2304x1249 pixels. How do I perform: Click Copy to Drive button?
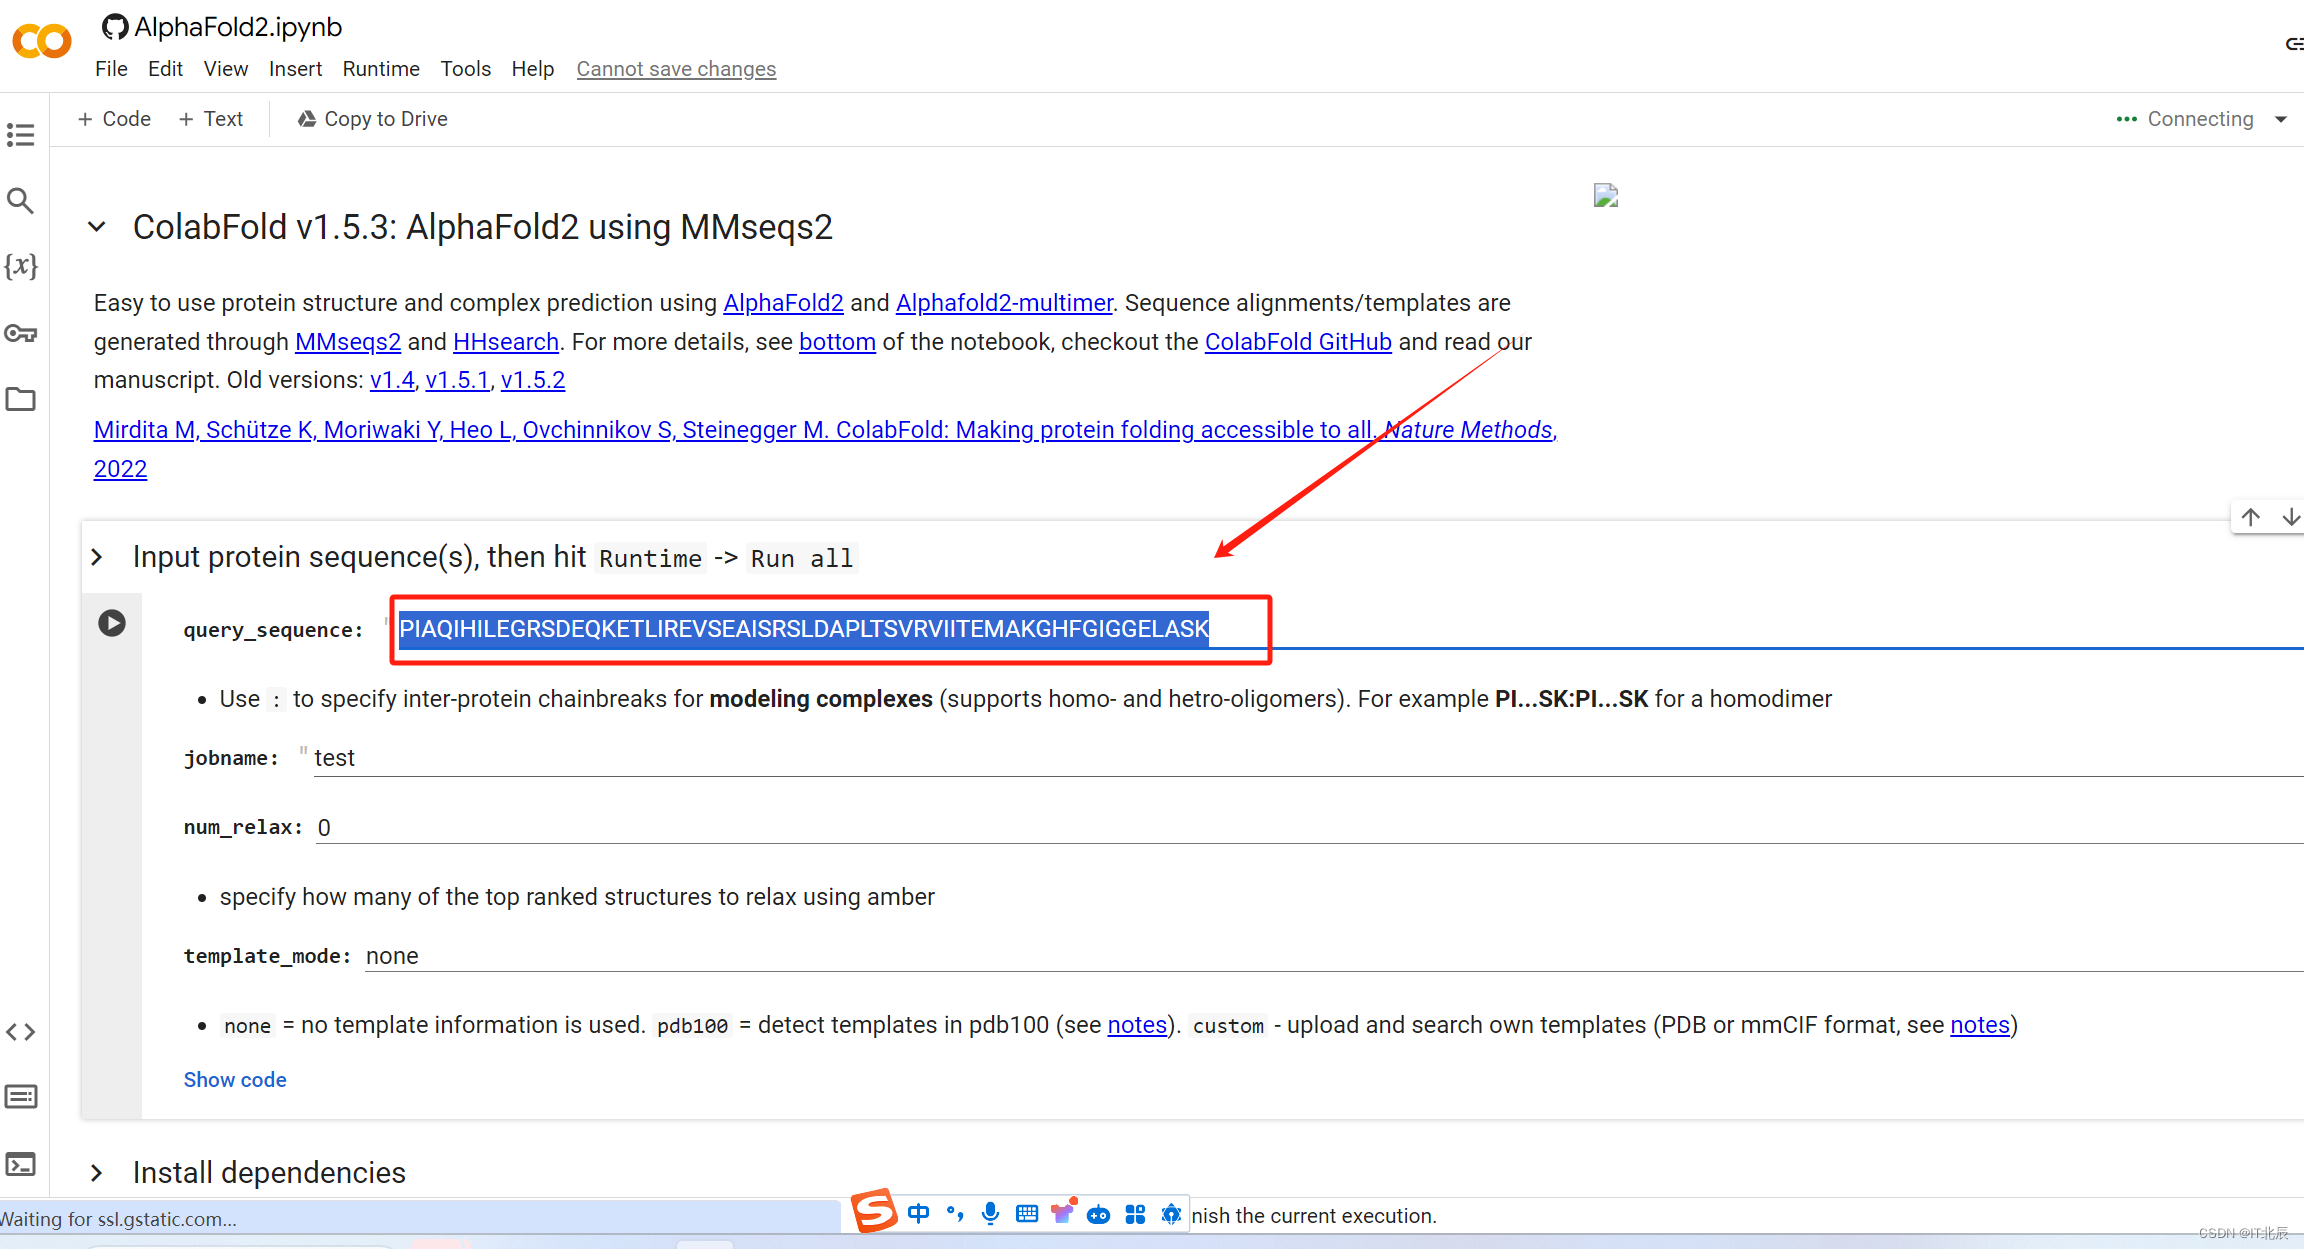click(x=372, y=118)
